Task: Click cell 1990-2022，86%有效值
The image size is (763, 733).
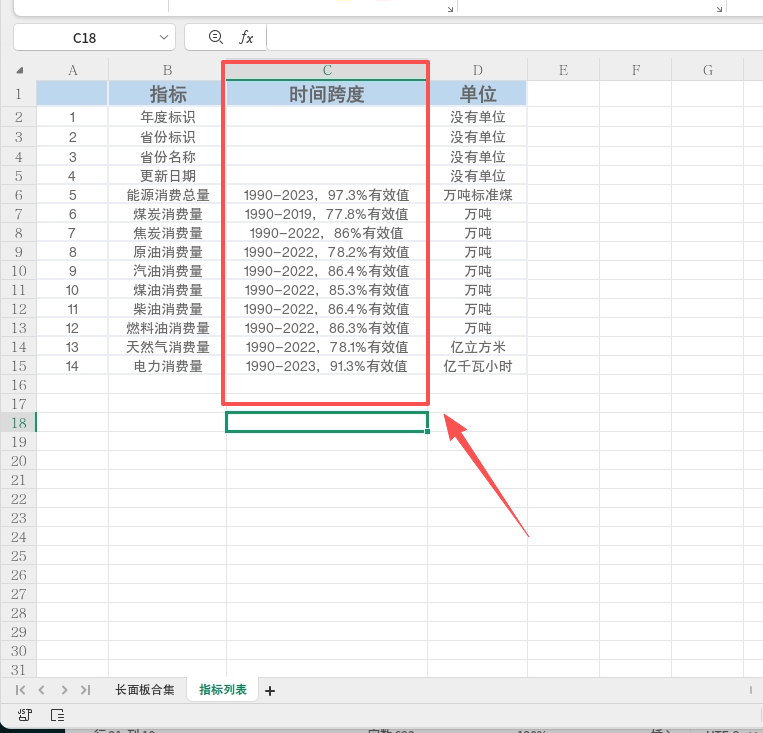Action: [x=327, y=233]
